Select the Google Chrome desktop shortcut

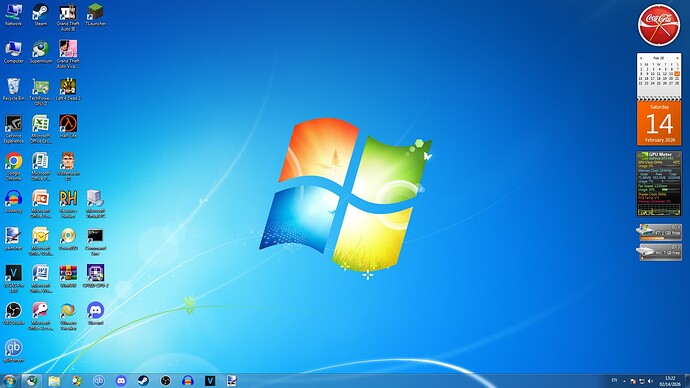[13, 167]
